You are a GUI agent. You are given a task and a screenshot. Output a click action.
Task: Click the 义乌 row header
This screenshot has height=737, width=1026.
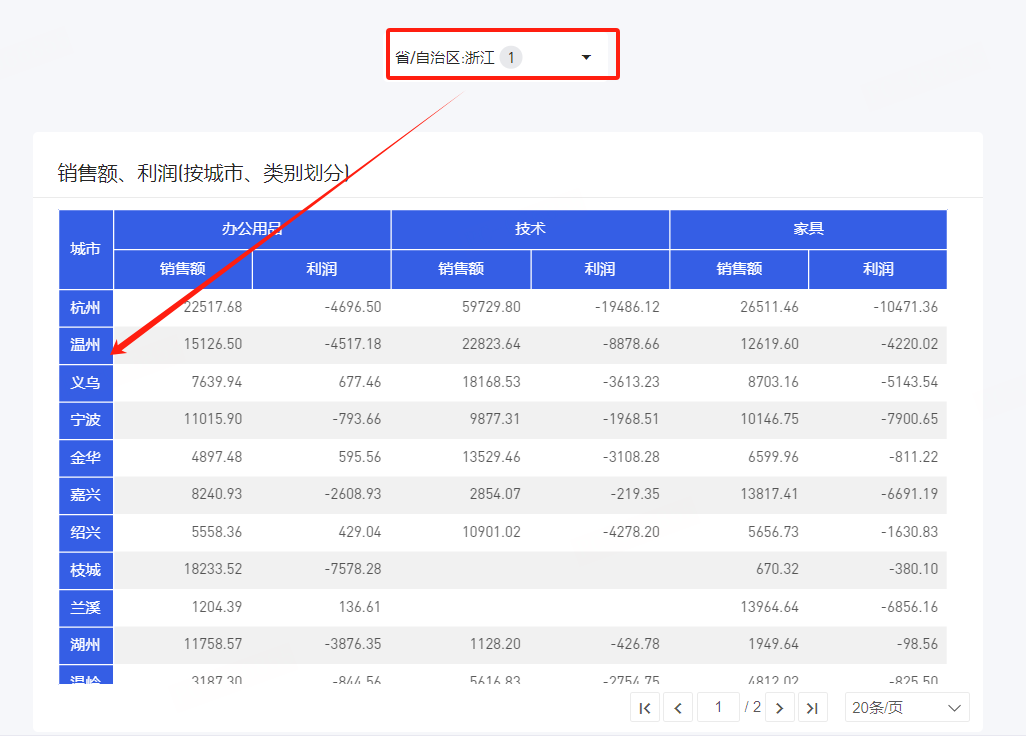click(86, 383)
